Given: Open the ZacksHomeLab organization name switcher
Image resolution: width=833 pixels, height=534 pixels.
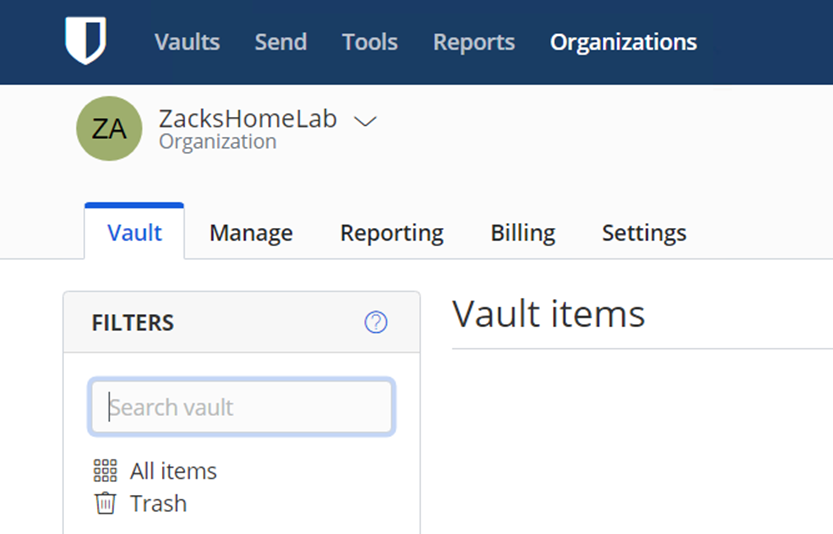Looking at the screenshot, I should point(248,118).
